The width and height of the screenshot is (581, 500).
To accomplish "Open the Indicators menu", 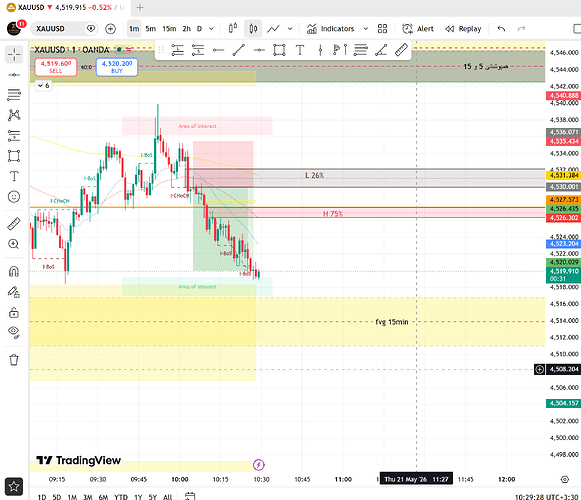I will tap(331, 29).
